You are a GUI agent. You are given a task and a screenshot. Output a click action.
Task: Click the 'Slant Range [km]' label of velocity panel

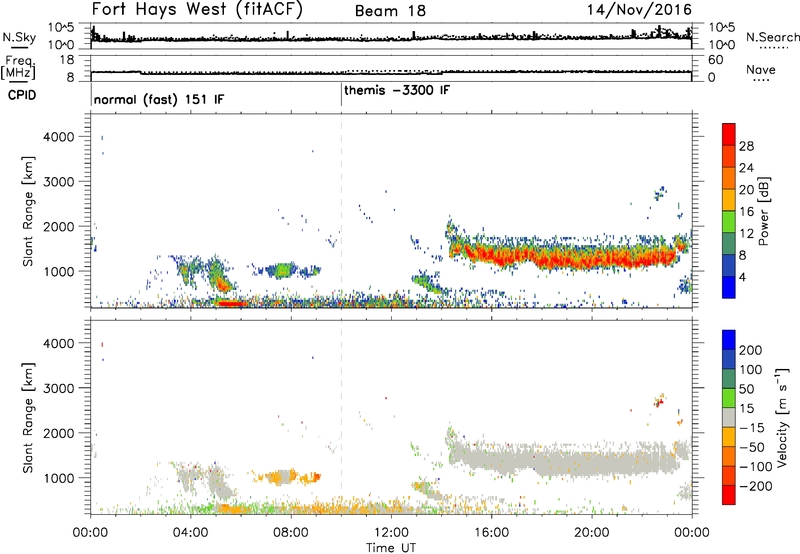coord(28,418)
